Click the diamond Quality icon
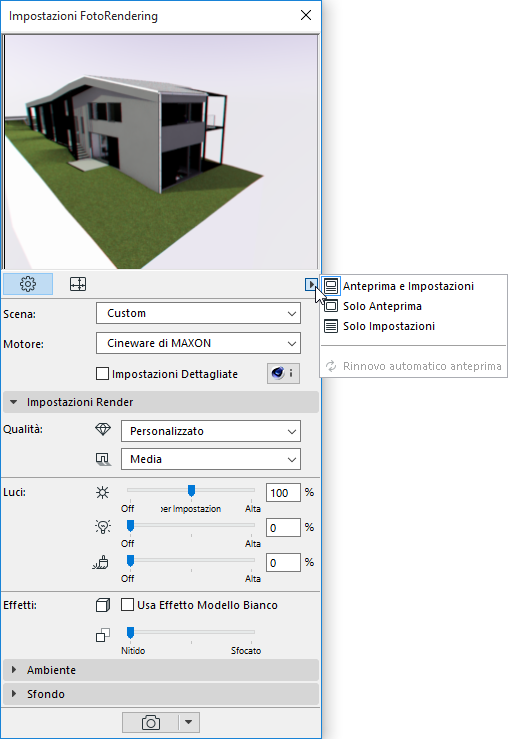The height and width of the screenshot is (739, 508). coord(103,429)
